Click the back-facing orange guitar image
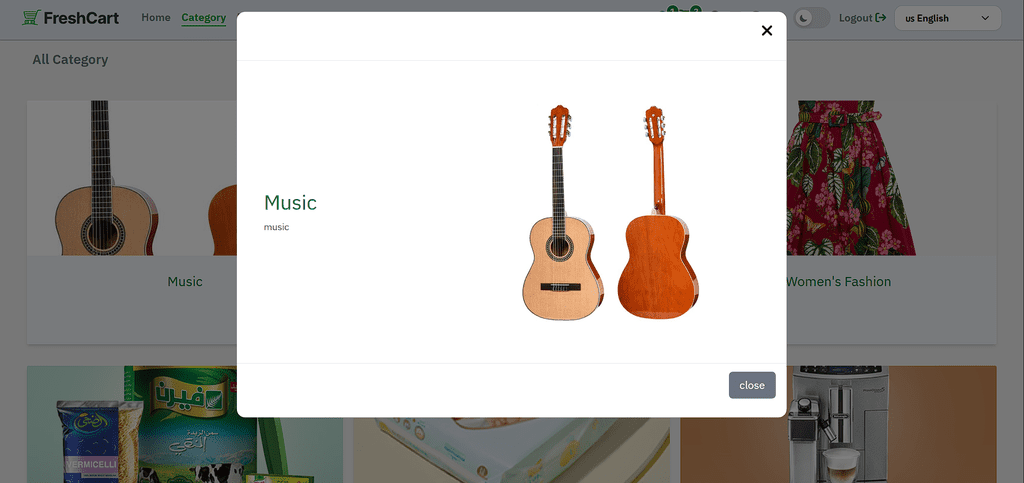The height and width of the screenshot is (483, 1024). (658, 212)
